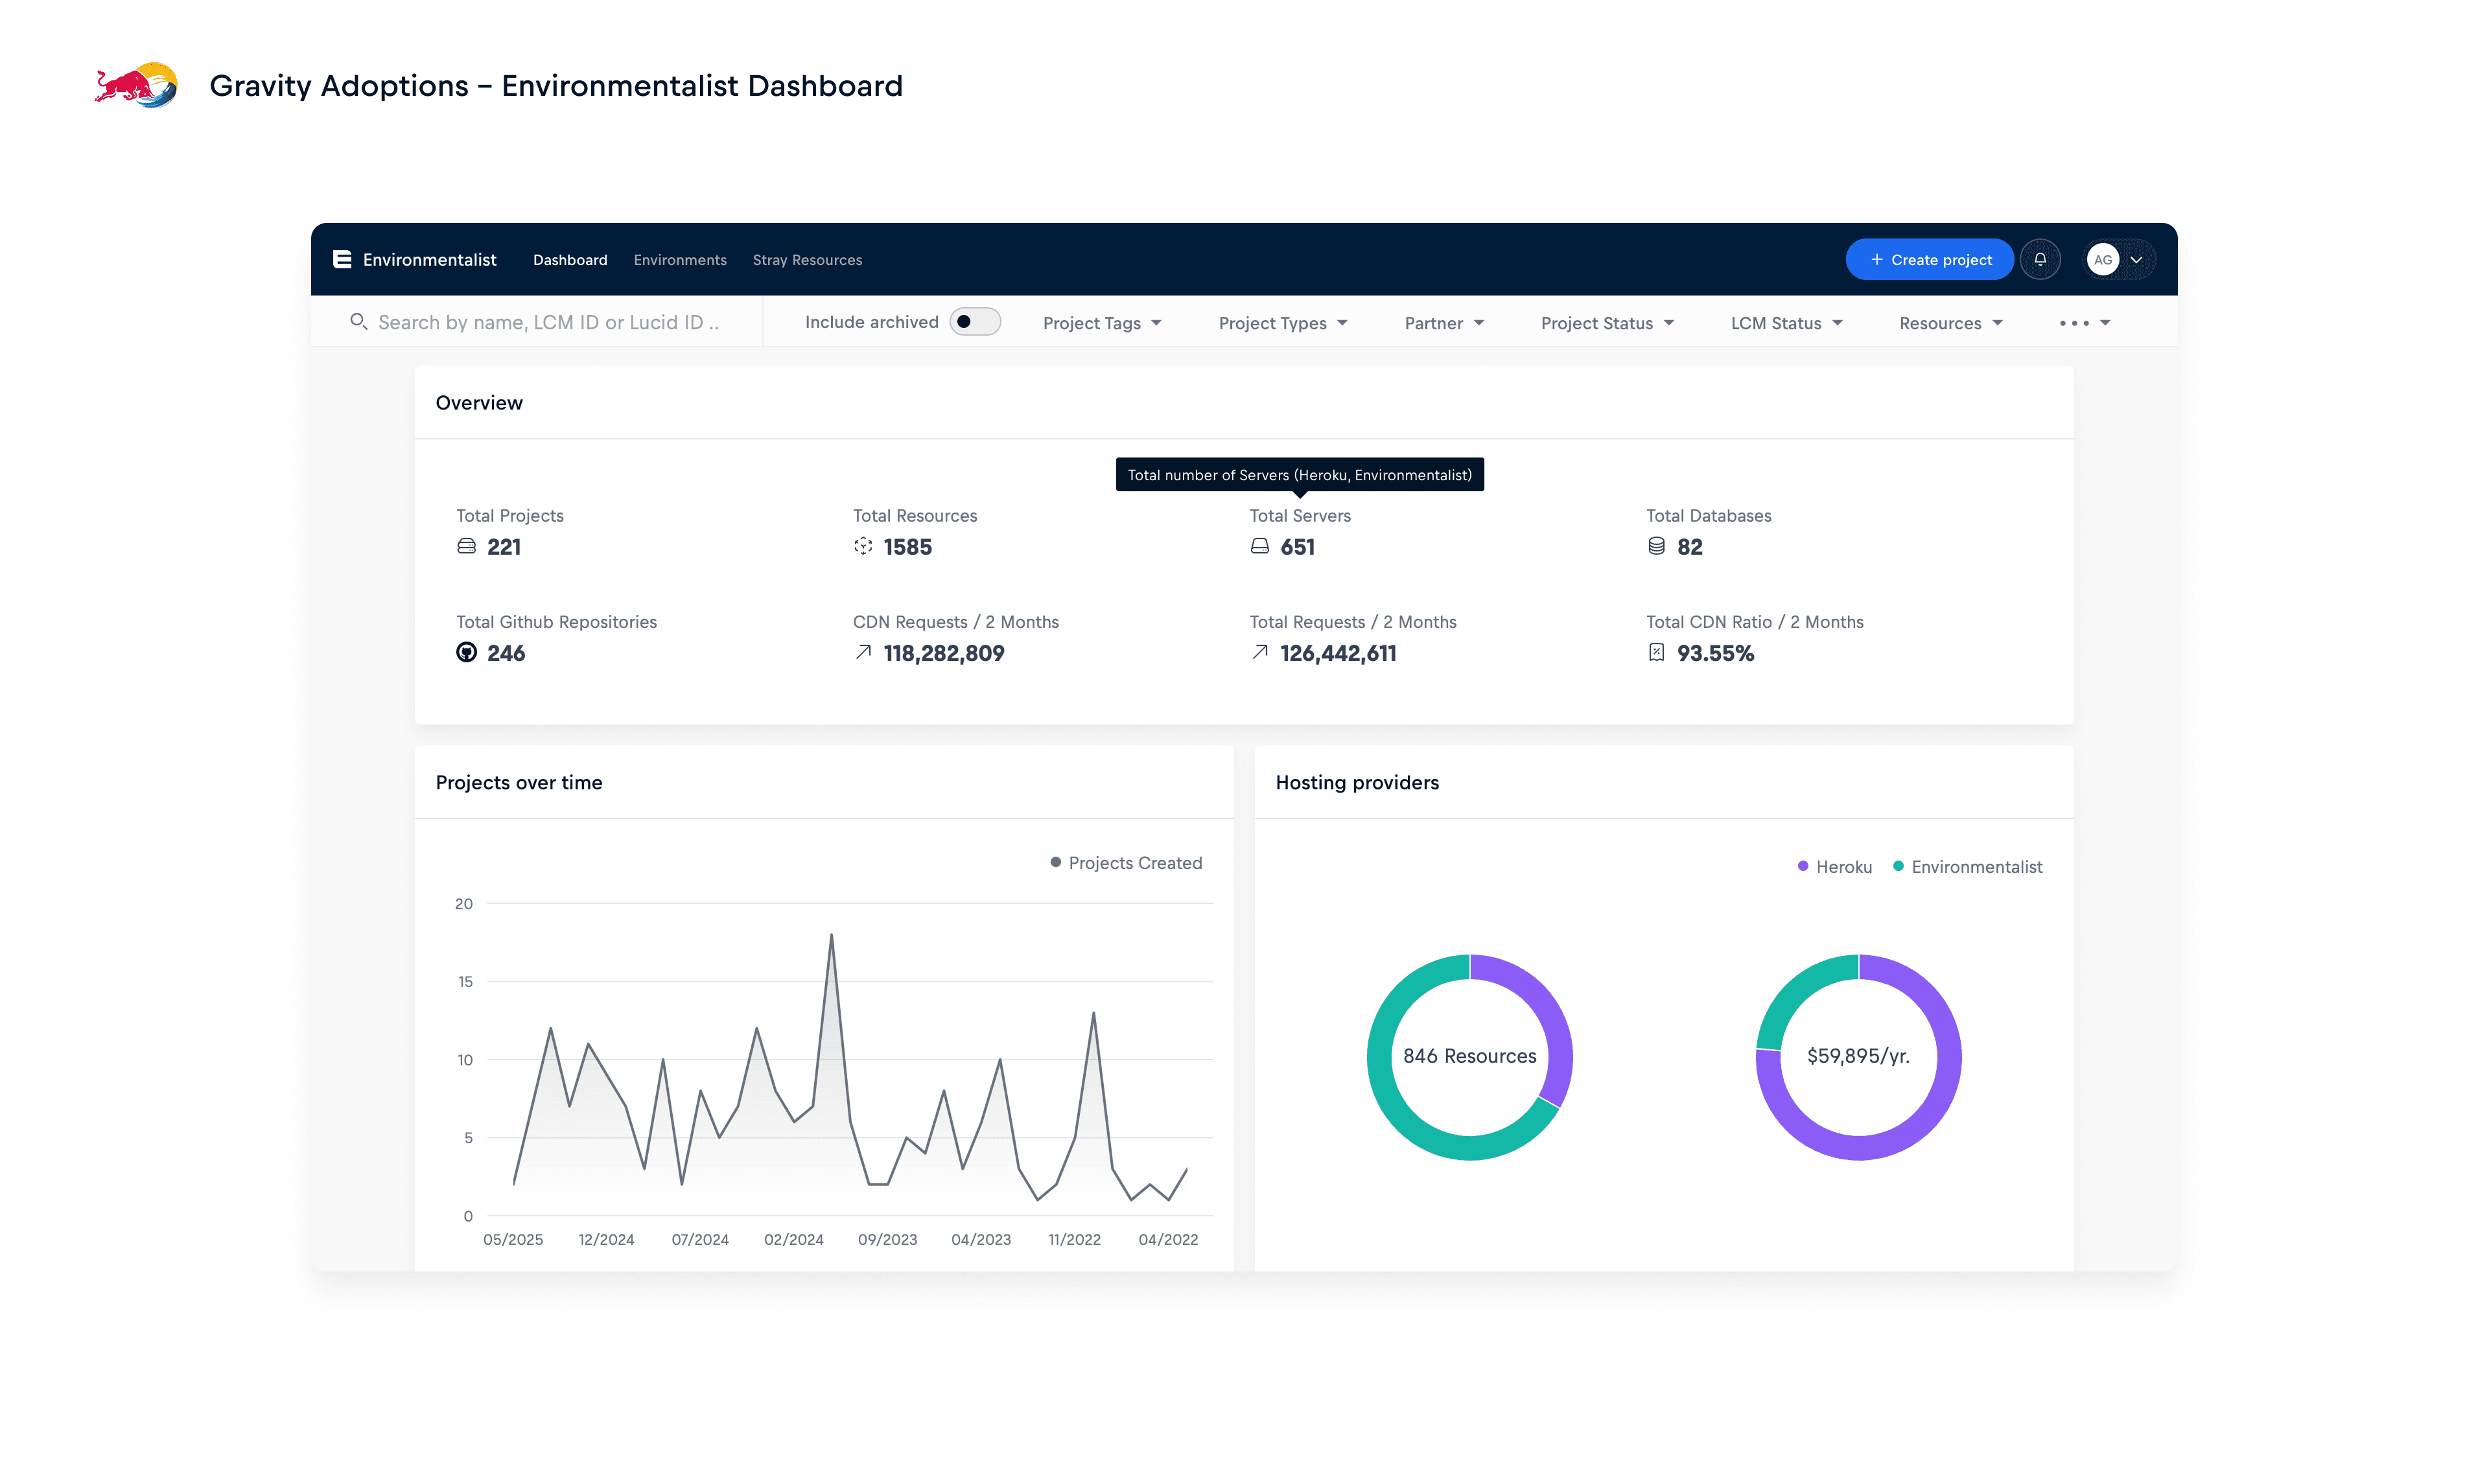Image resolution: width=2489 pixels, height=1484 pixels.
Task: Open the Project Status dropdown
Action: coord(1607,322)
